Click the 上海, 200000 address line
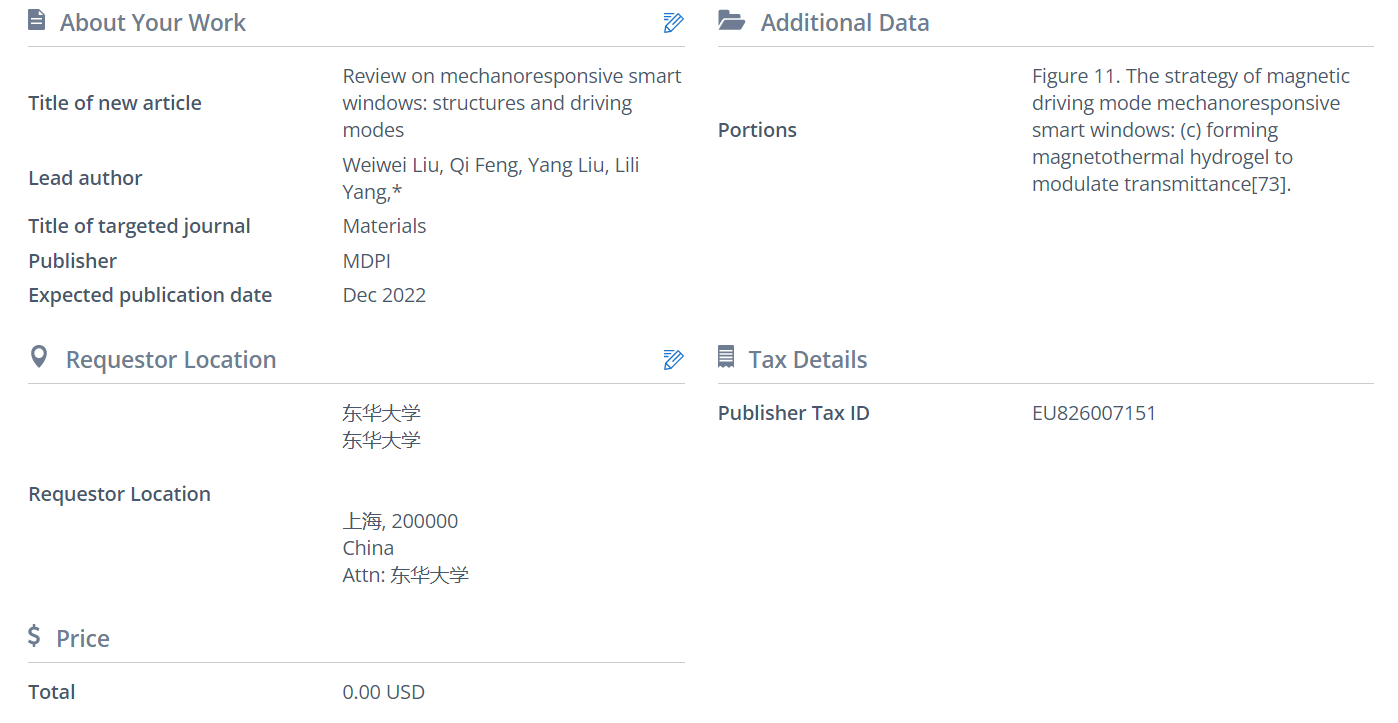 tap(400, 521)
